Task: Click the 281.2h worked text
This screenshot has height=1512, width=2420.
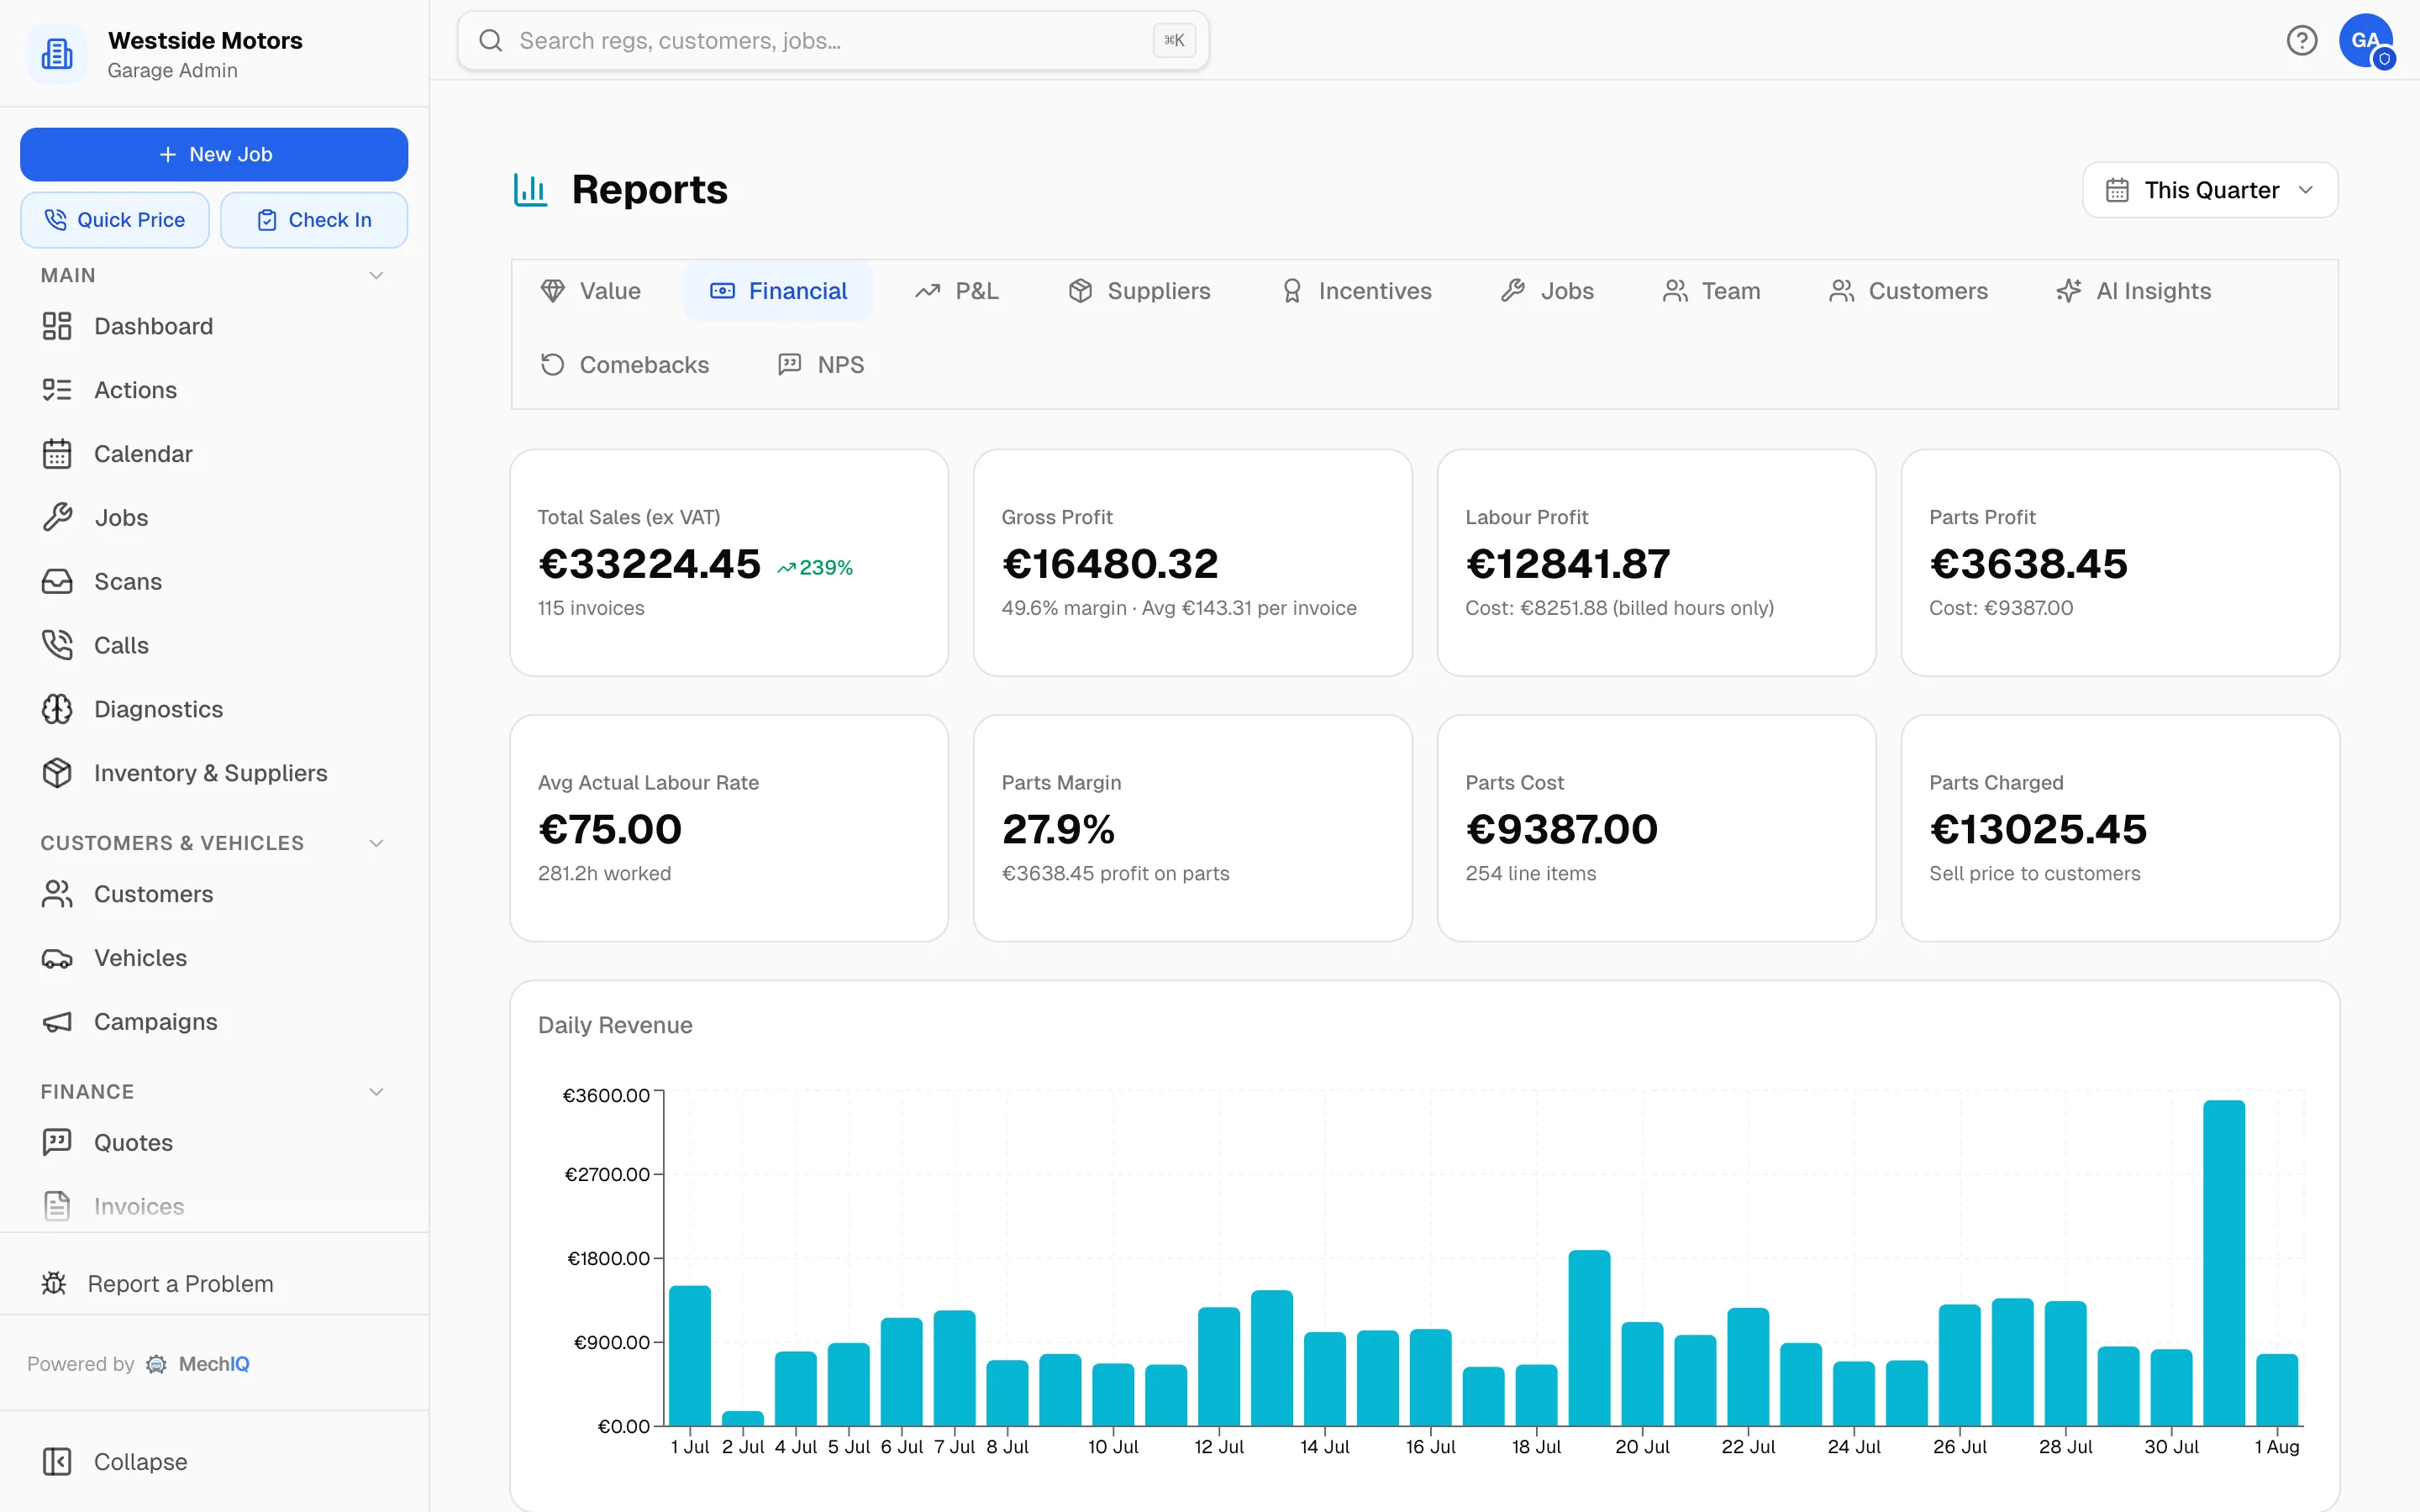Action: tap(604, 873)
